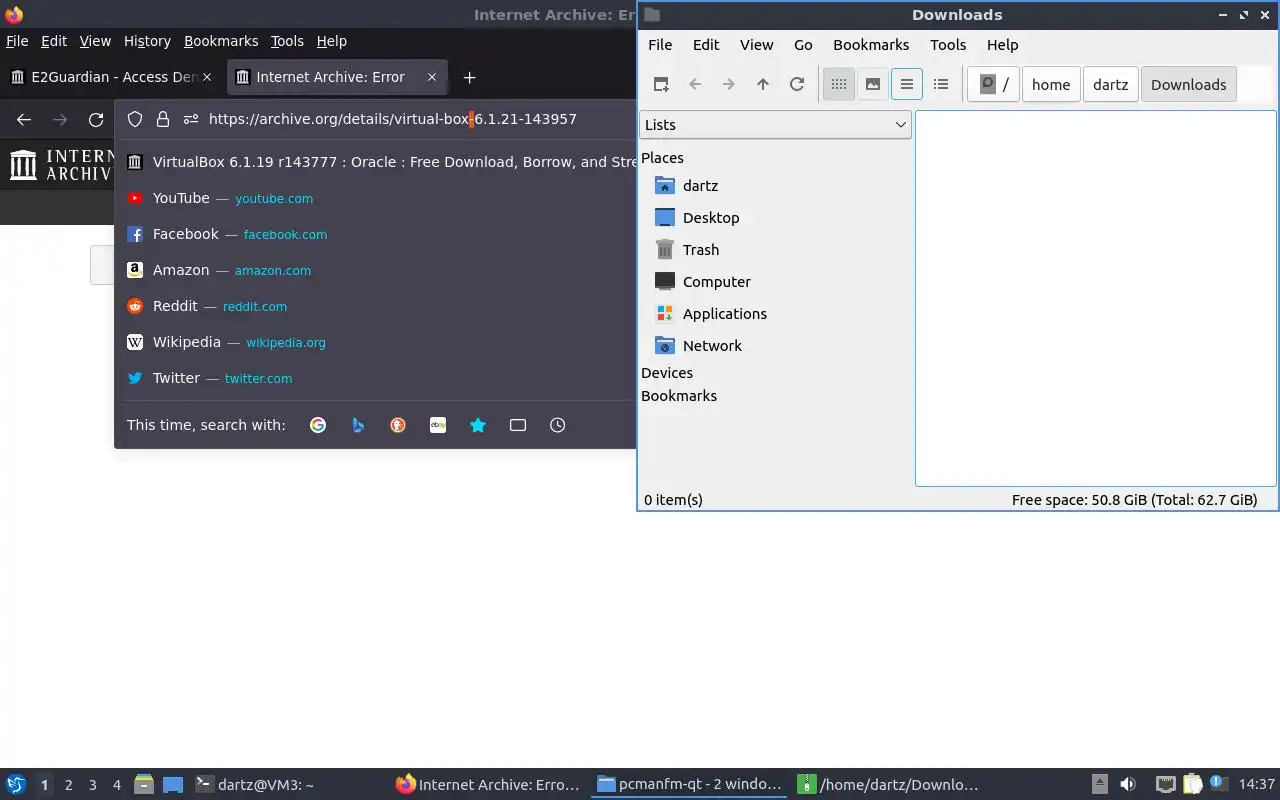Image resolution: width=1280 pixels, height=800 pixels.
Task: Search in open Tabs icon
Action: [518, 425]
